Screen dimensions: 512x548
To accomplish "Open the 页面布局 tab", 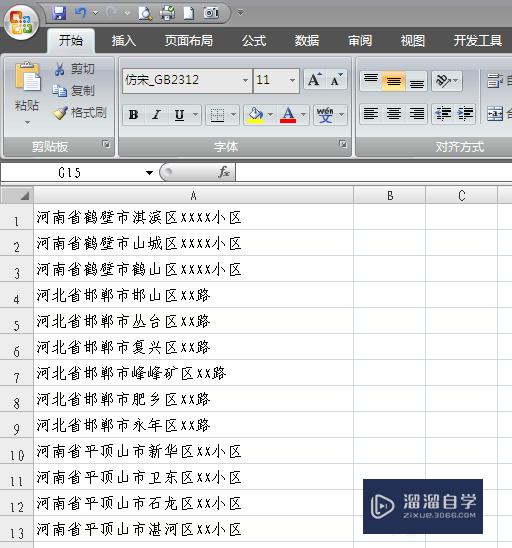I will click(x=189, y=41).
